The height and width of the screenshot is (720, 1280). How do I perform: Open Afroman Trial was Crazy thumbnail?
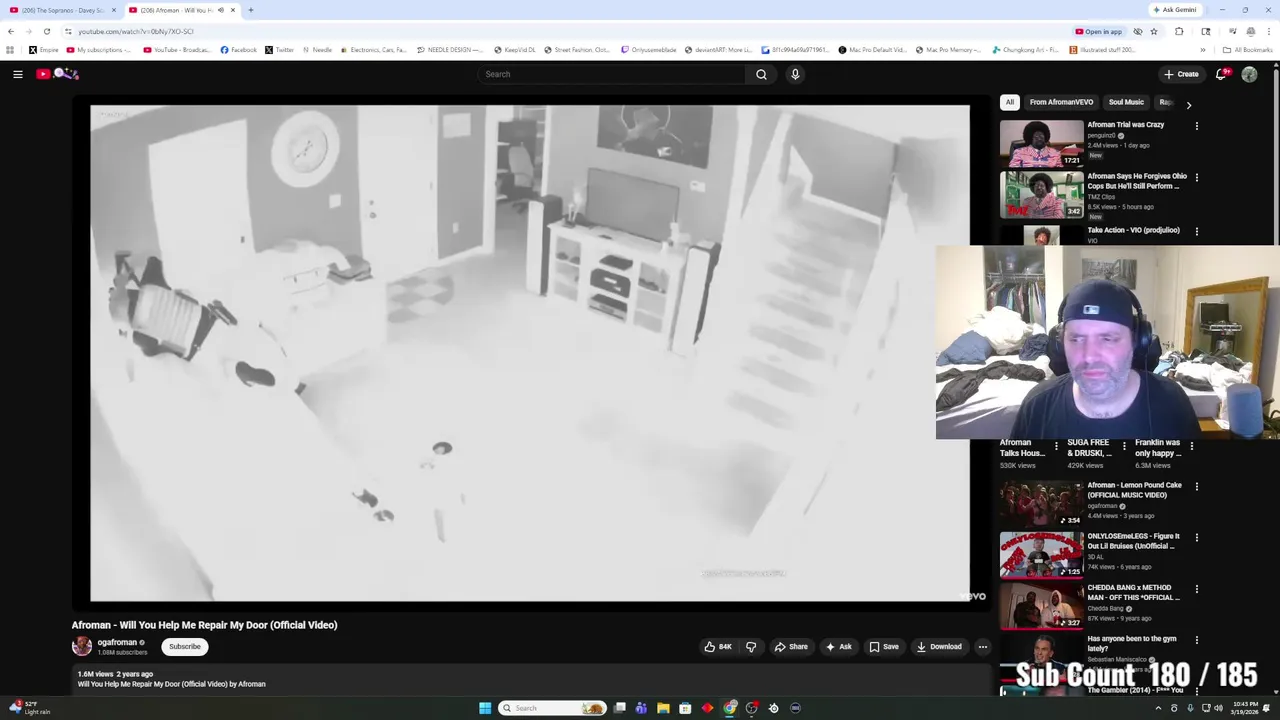click(x=1041, y=143)
